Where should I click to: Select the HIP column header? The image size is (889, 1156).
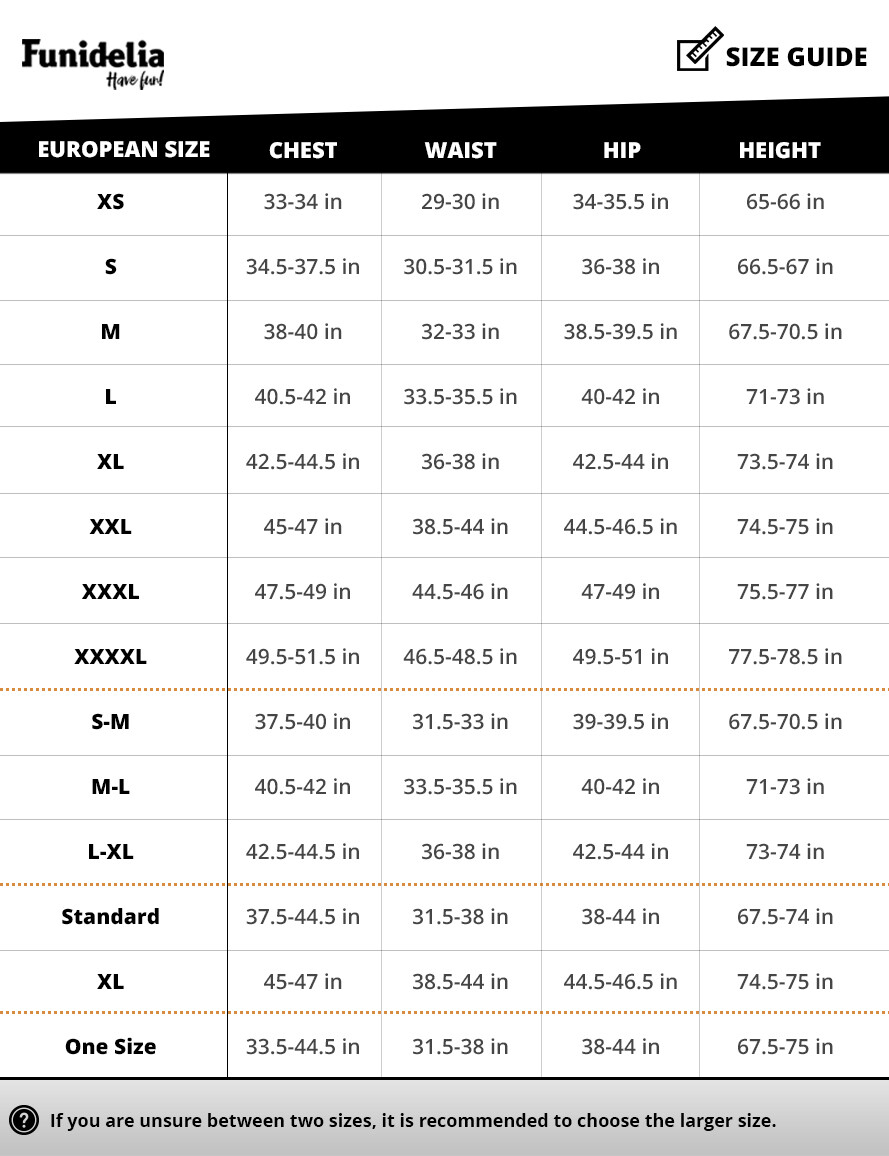pyautogui.click(x=621, y=150)
